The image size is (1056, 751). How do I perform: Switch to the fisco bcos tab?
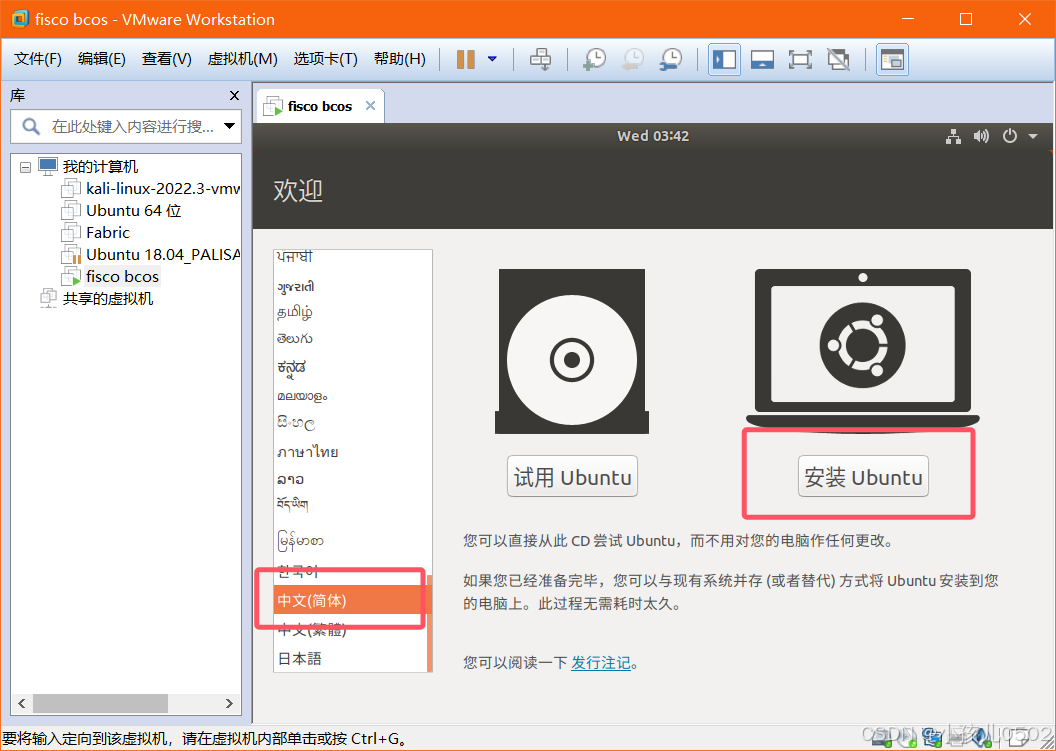click(319, 106)
